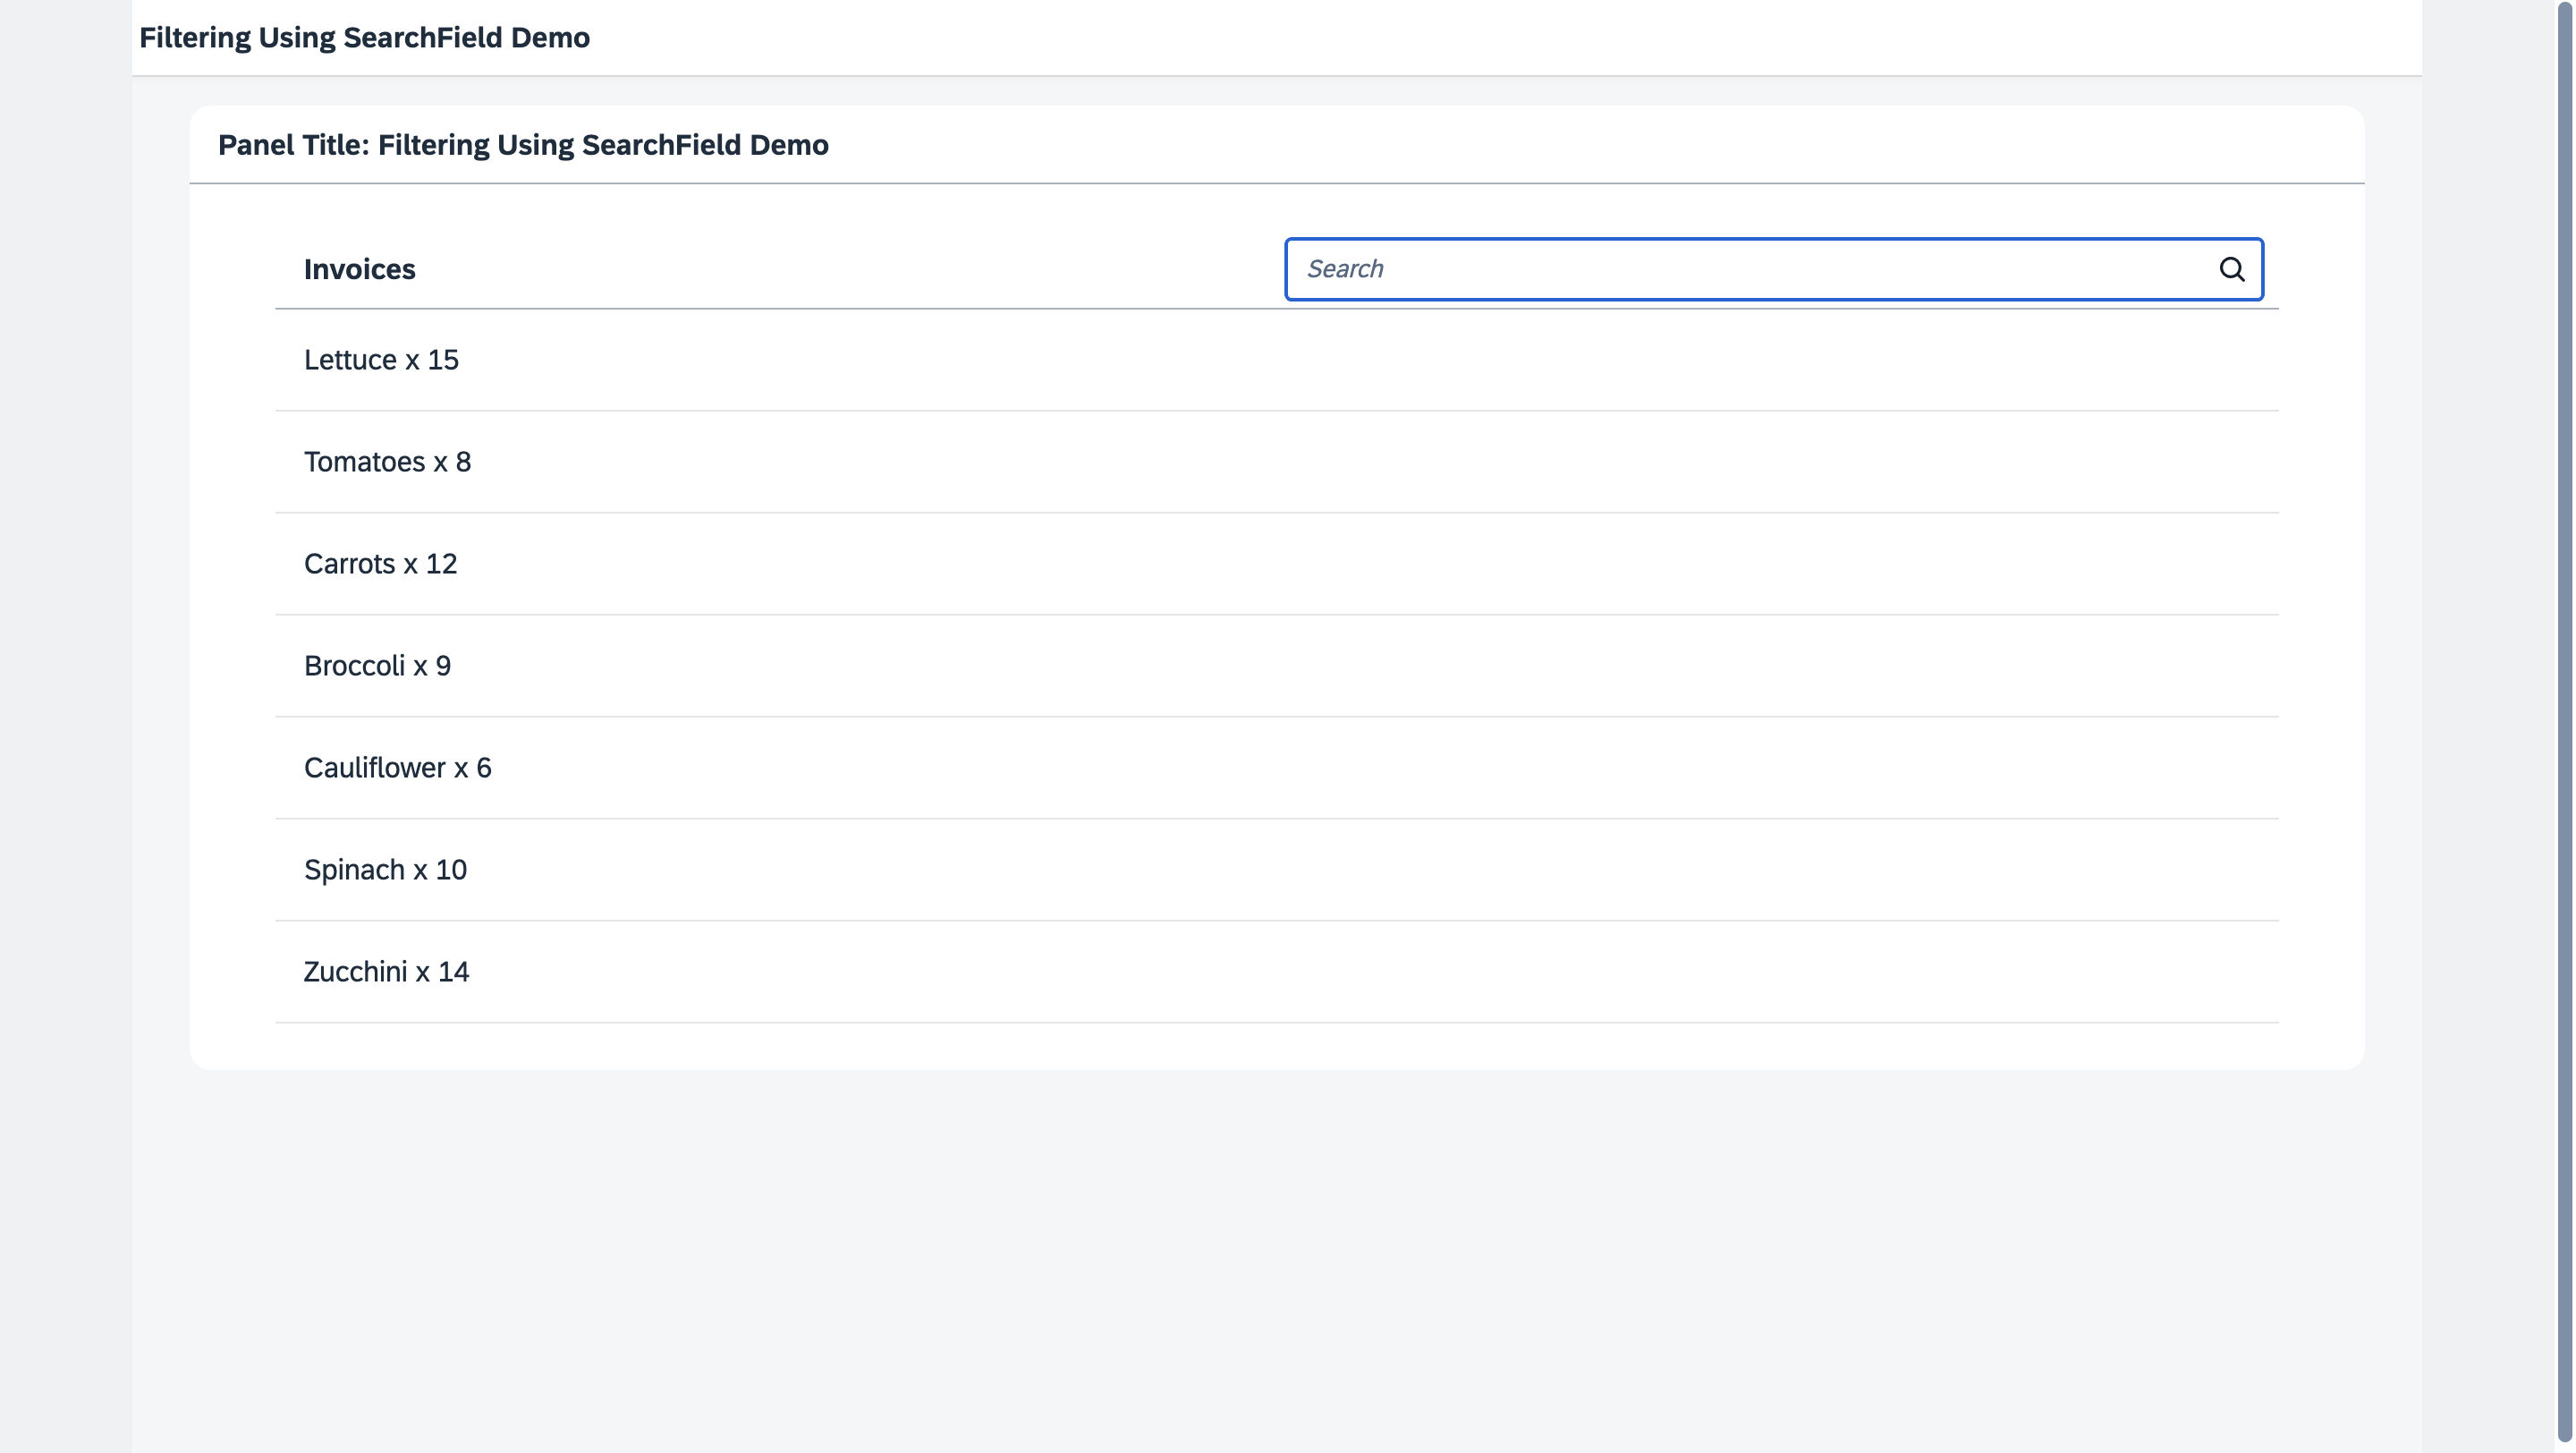Select the Tomatoes x 8 invoice
The width and height of the screenshot is (2576, 1453).
(387, 462)
